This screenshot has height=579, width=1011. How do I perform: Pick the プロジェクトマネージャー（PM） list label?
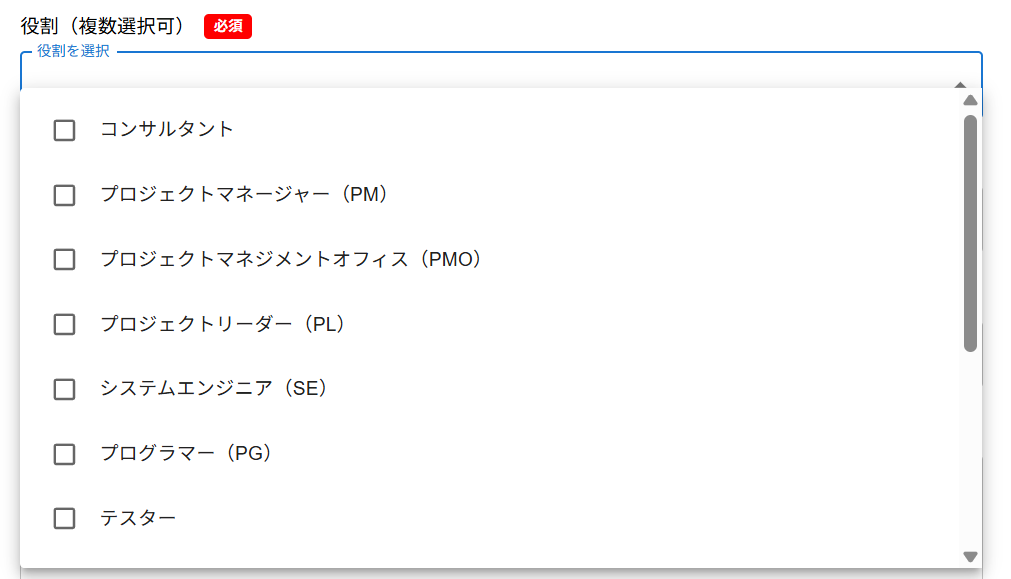[x=244, y=194]
